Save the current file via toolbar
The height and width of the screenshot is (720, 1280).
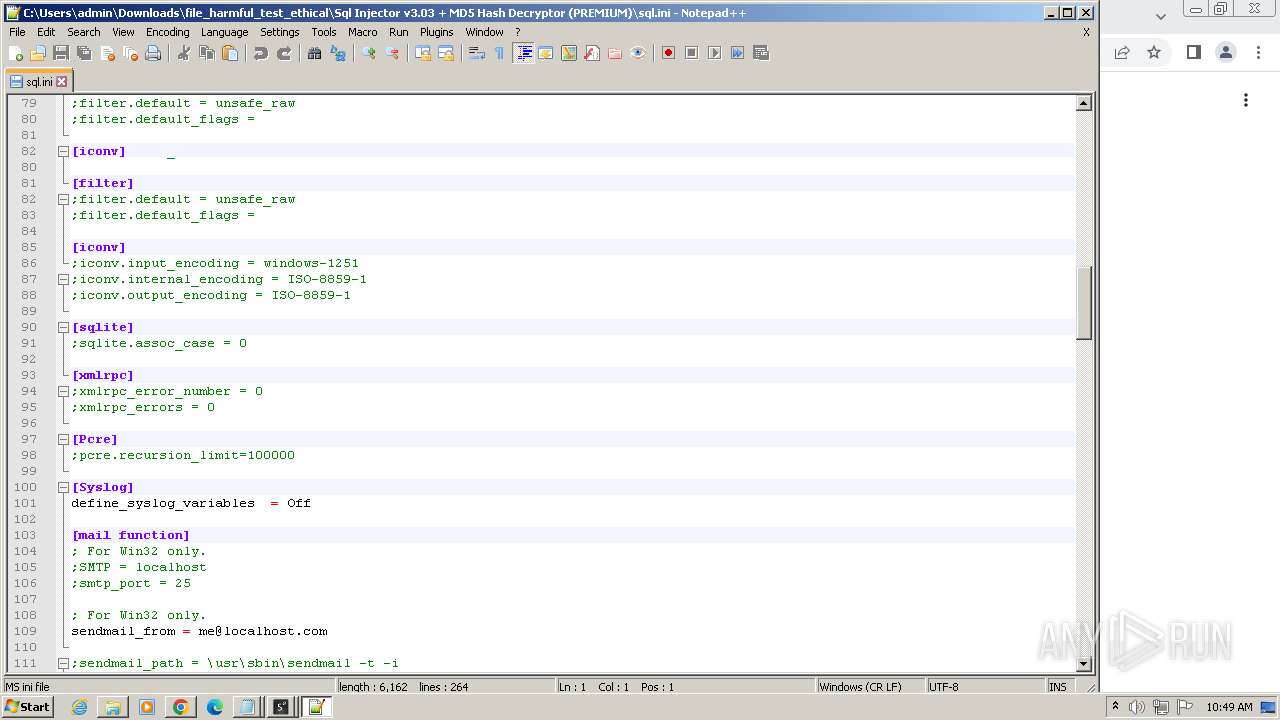coord(61,53)
